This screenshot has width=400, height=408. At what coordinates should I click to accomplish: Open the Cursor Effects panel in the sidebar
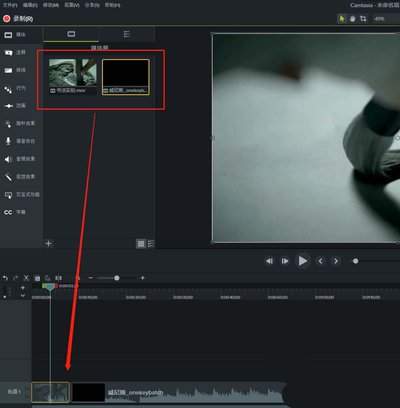pyautogui.click(x=19, y=124)
